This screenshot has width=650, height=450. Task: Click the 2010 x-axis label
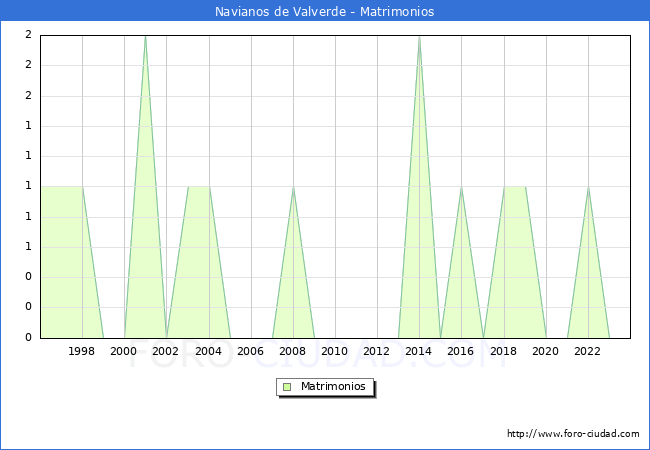[x=335, y=351]
